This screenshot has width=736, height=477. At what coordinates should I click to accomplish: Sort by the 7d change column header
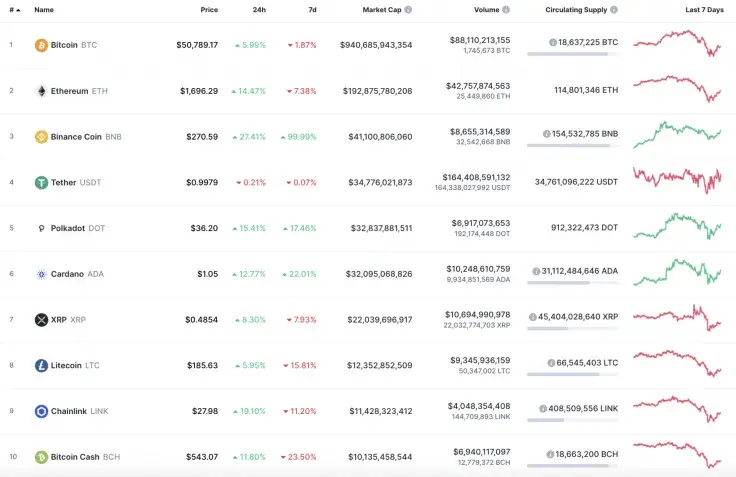click(x=312, y=9)
